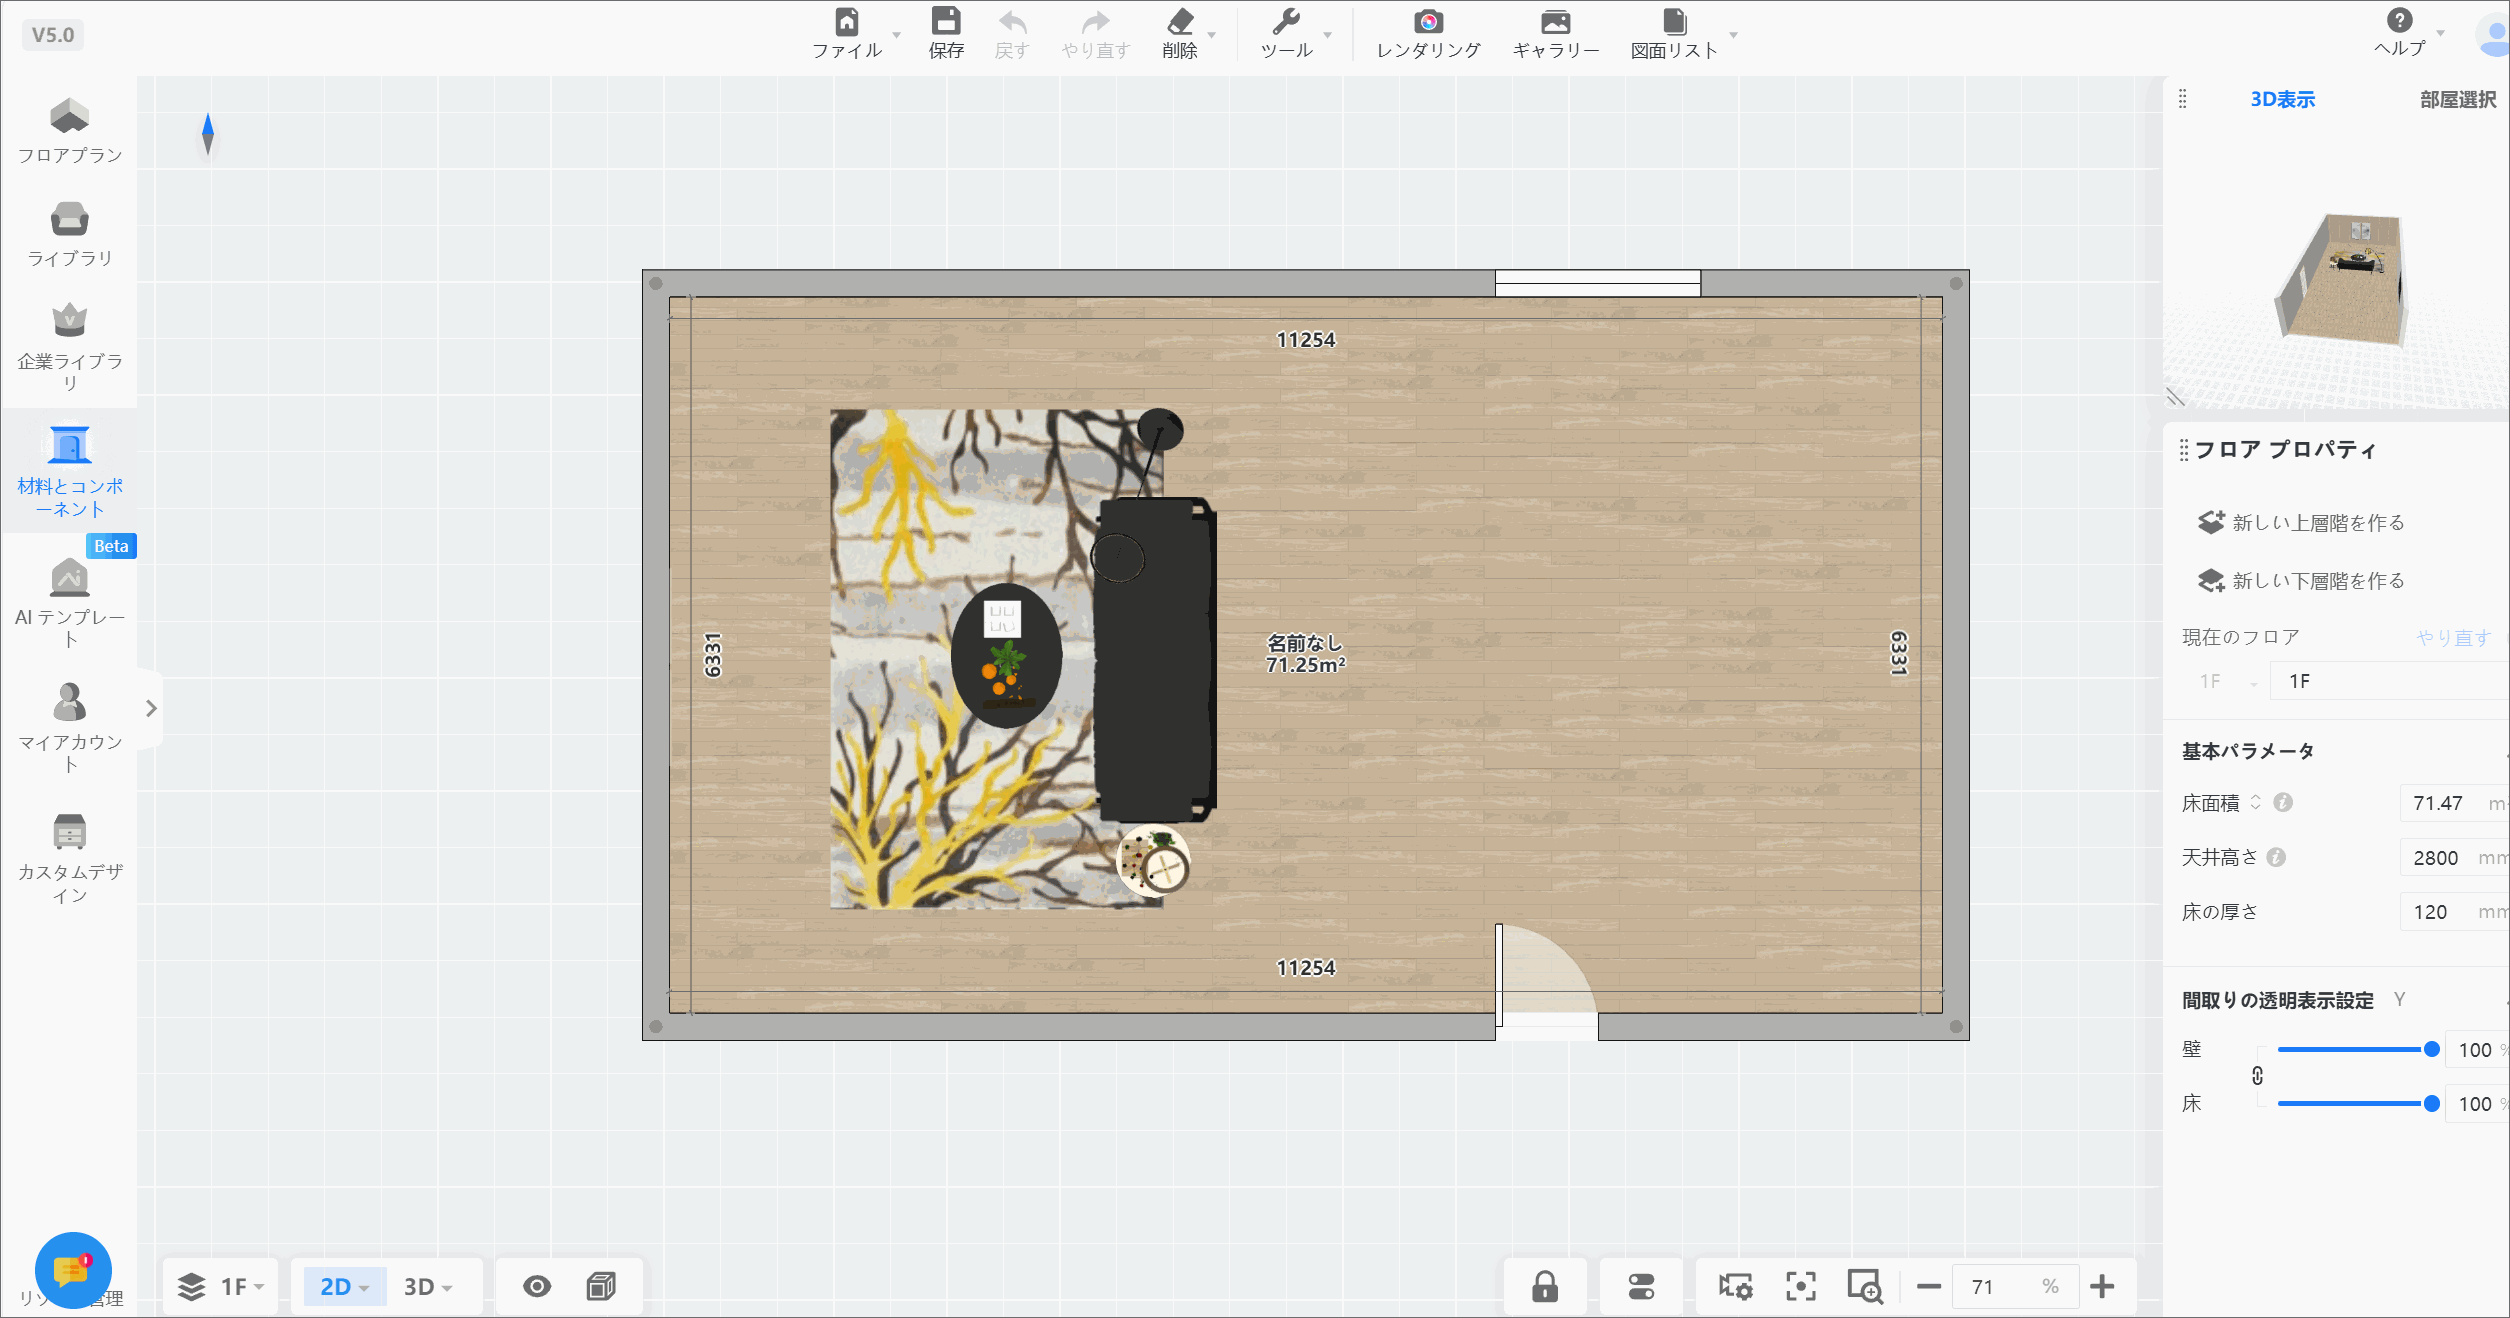
Task: Click the やり直す redo arrow
Action: coord(1096,22)
